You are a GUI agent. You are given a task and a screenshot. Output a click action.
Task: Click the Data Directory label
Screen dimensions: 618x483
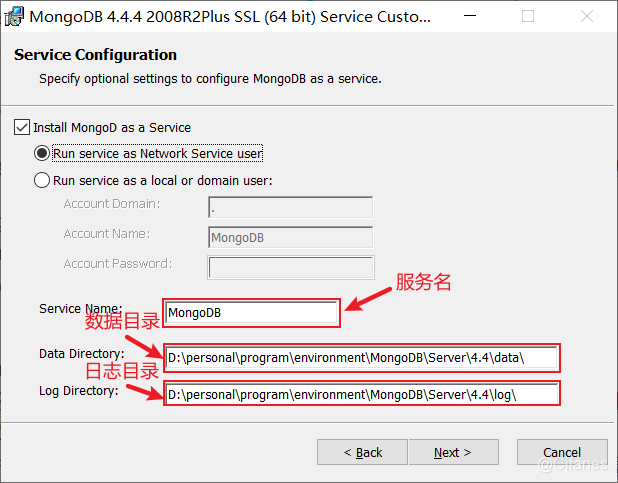pos(82,354)
